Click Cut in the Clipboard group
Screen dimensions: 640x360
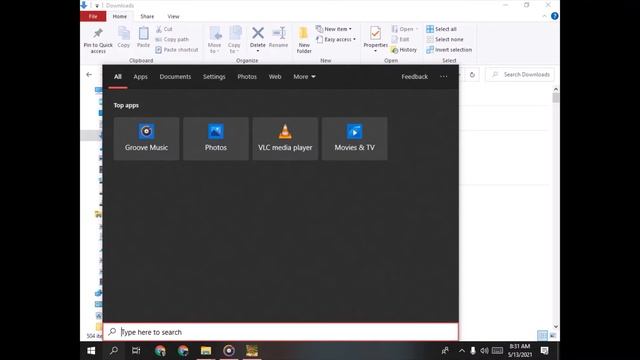point(164,29)
